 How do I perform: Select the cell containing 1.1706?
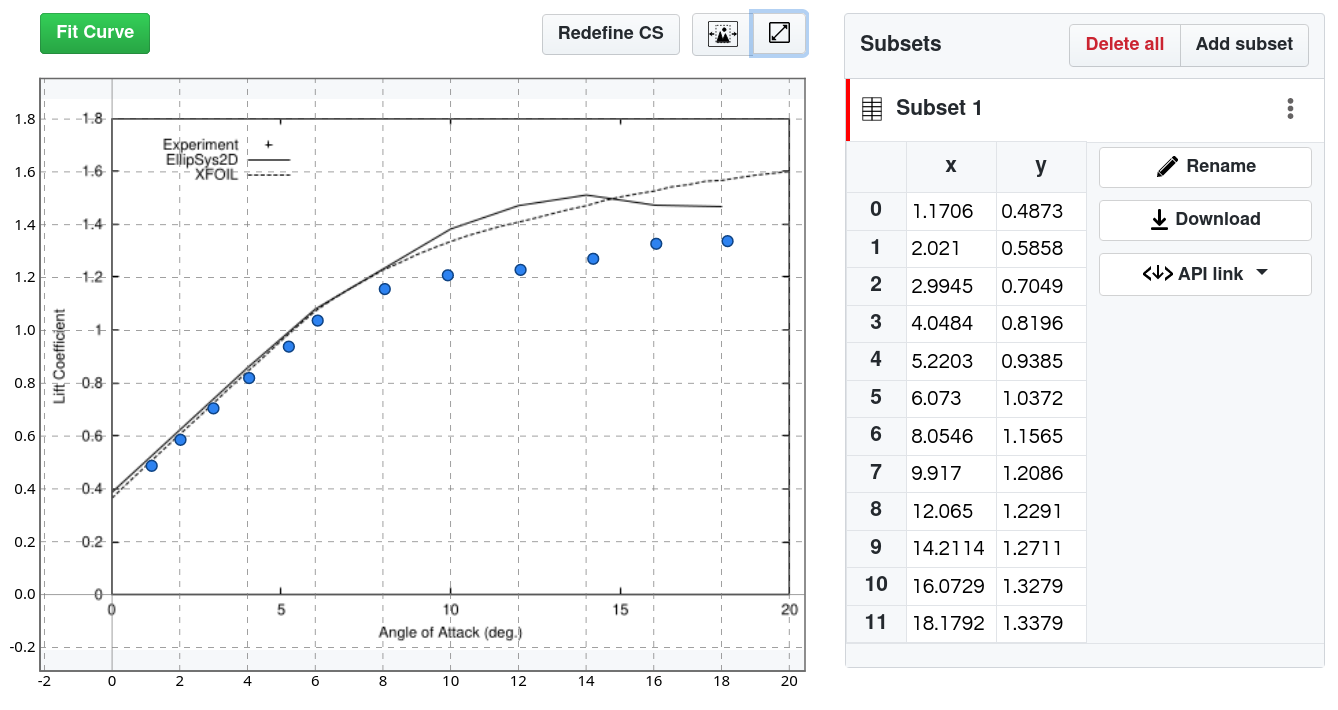point(951,211)
